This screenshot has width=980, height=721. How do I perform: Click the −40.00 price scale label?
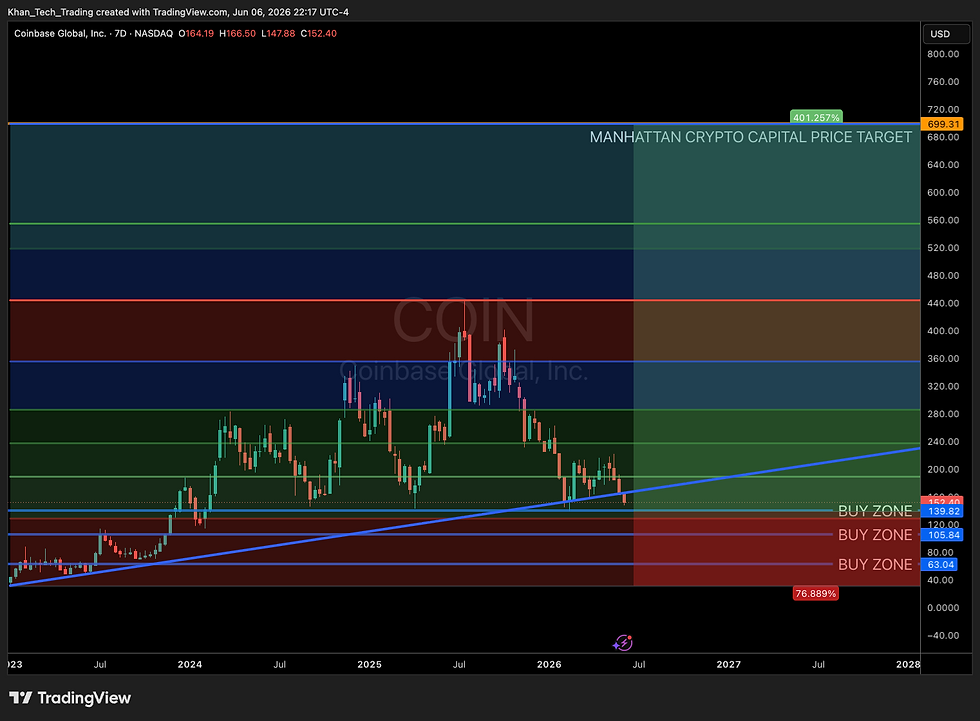point(943,635)
